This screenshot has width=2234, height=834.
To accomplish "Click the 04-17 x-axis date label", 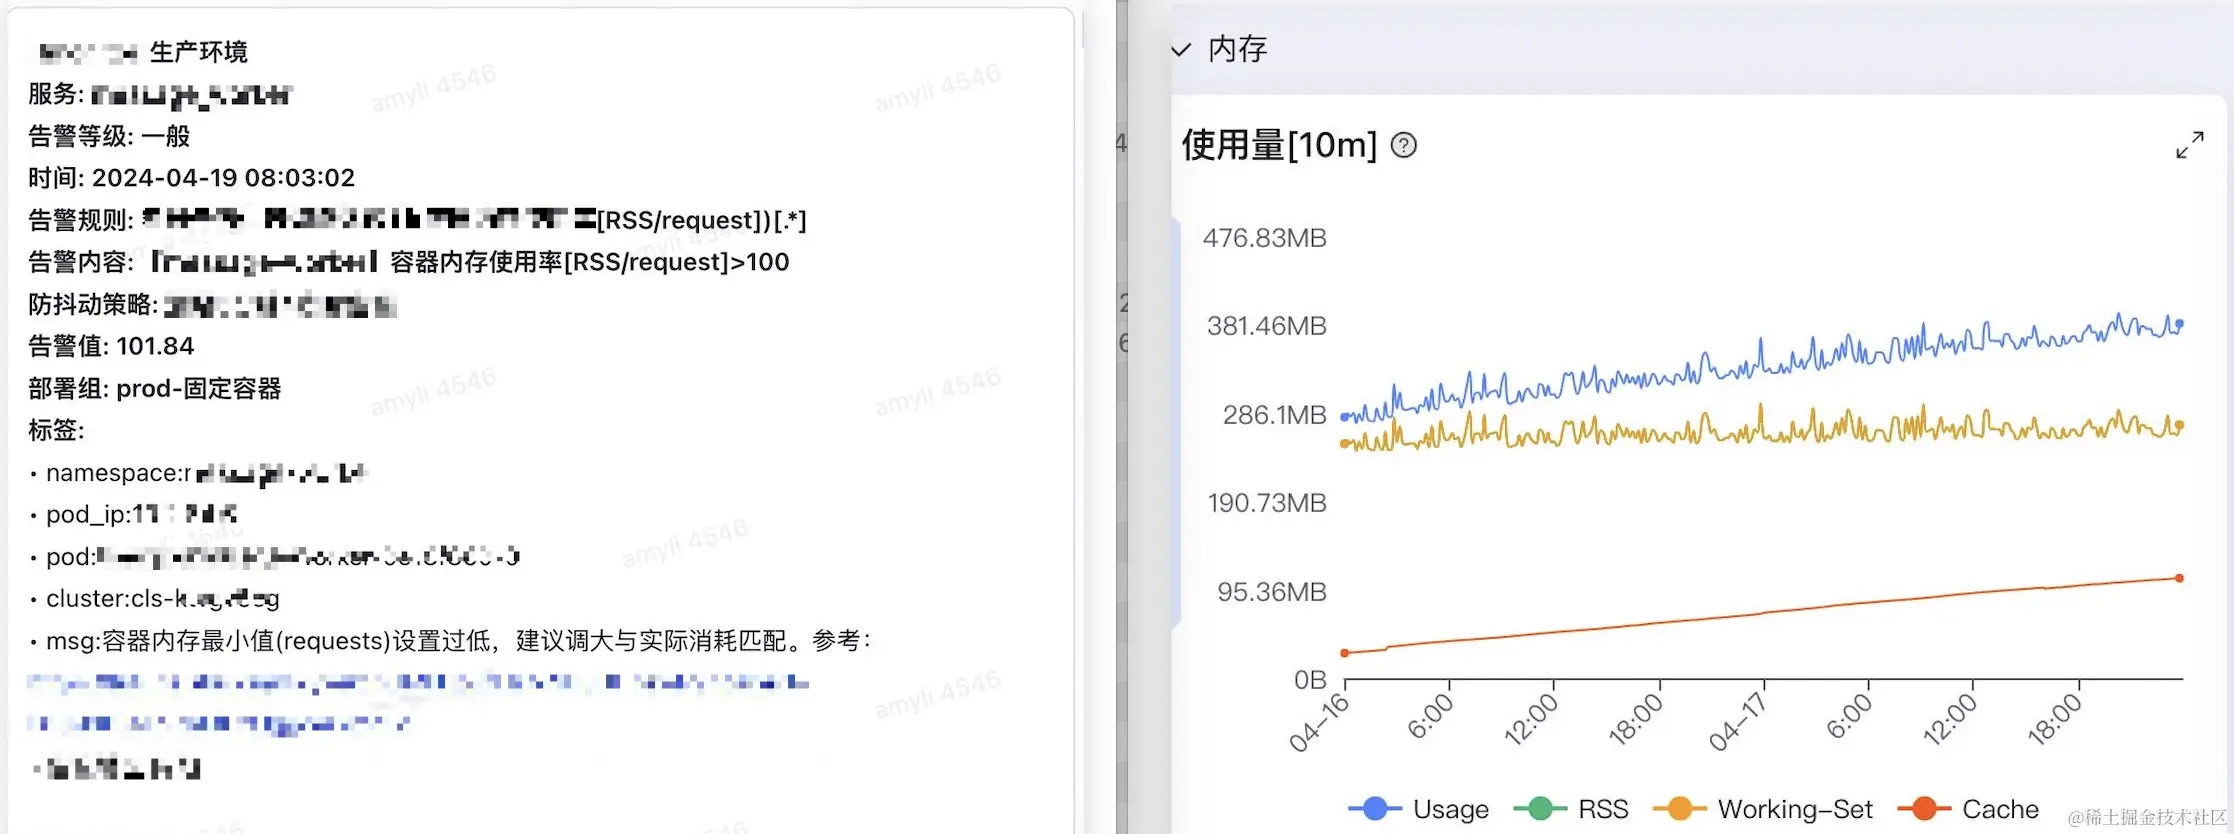I will pyautogui.click(x=1738, y=723).
